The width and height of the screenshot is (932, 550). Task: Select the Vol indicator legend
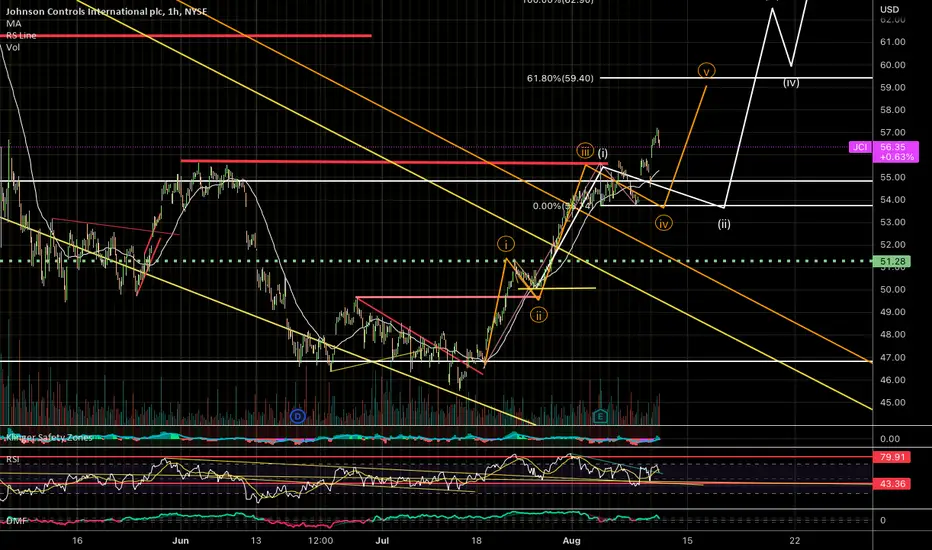click(x=13, y=47)
